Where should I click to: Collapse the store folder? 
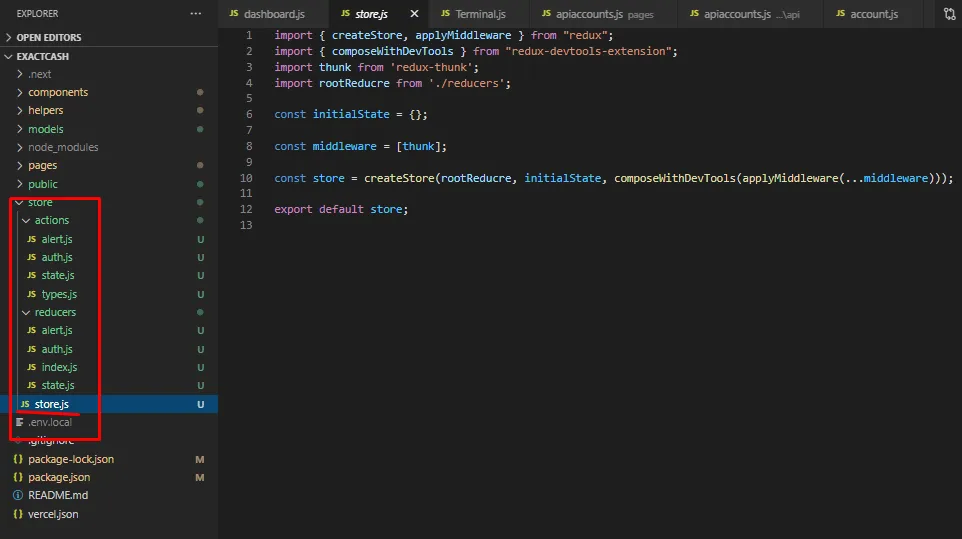coord(109,202)
